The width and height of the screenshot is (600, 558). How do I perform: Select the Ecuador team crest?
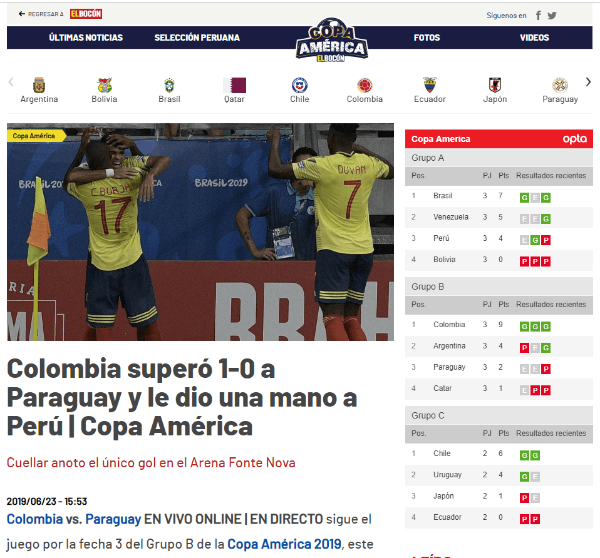pos(430,85)
